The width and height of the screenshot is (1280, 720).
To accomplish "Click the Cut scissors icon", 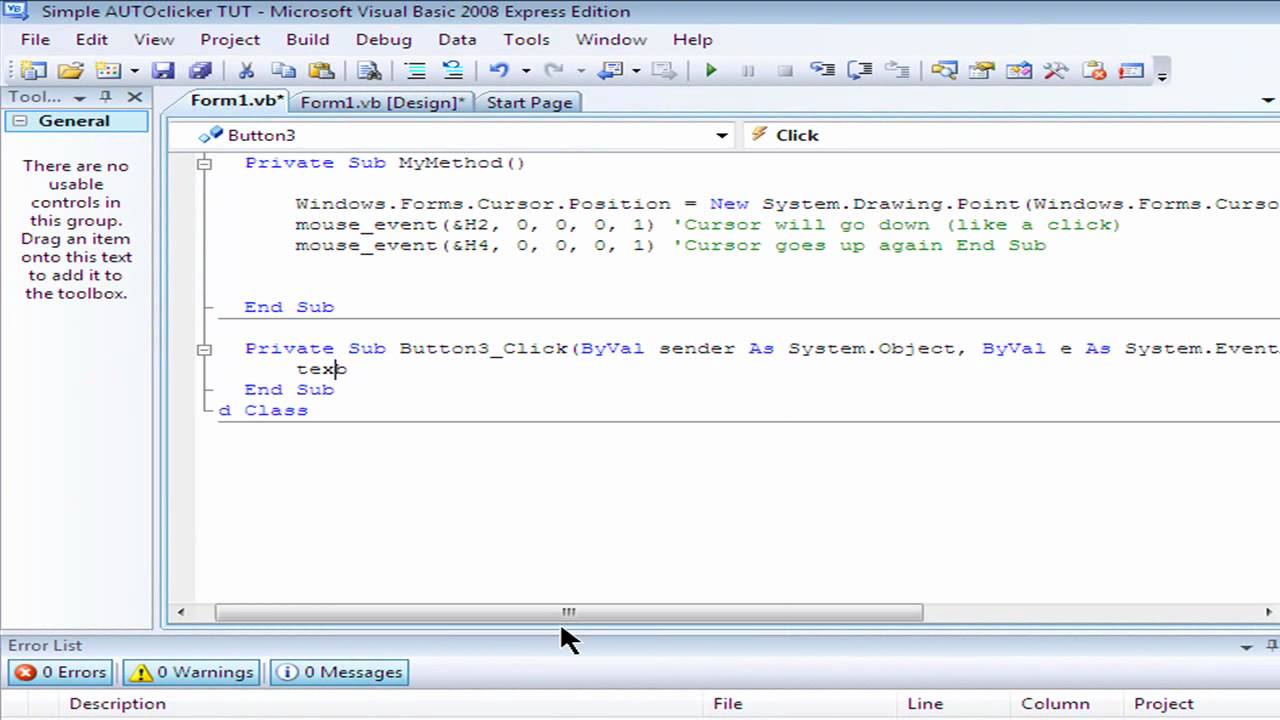I will point(246,71).
